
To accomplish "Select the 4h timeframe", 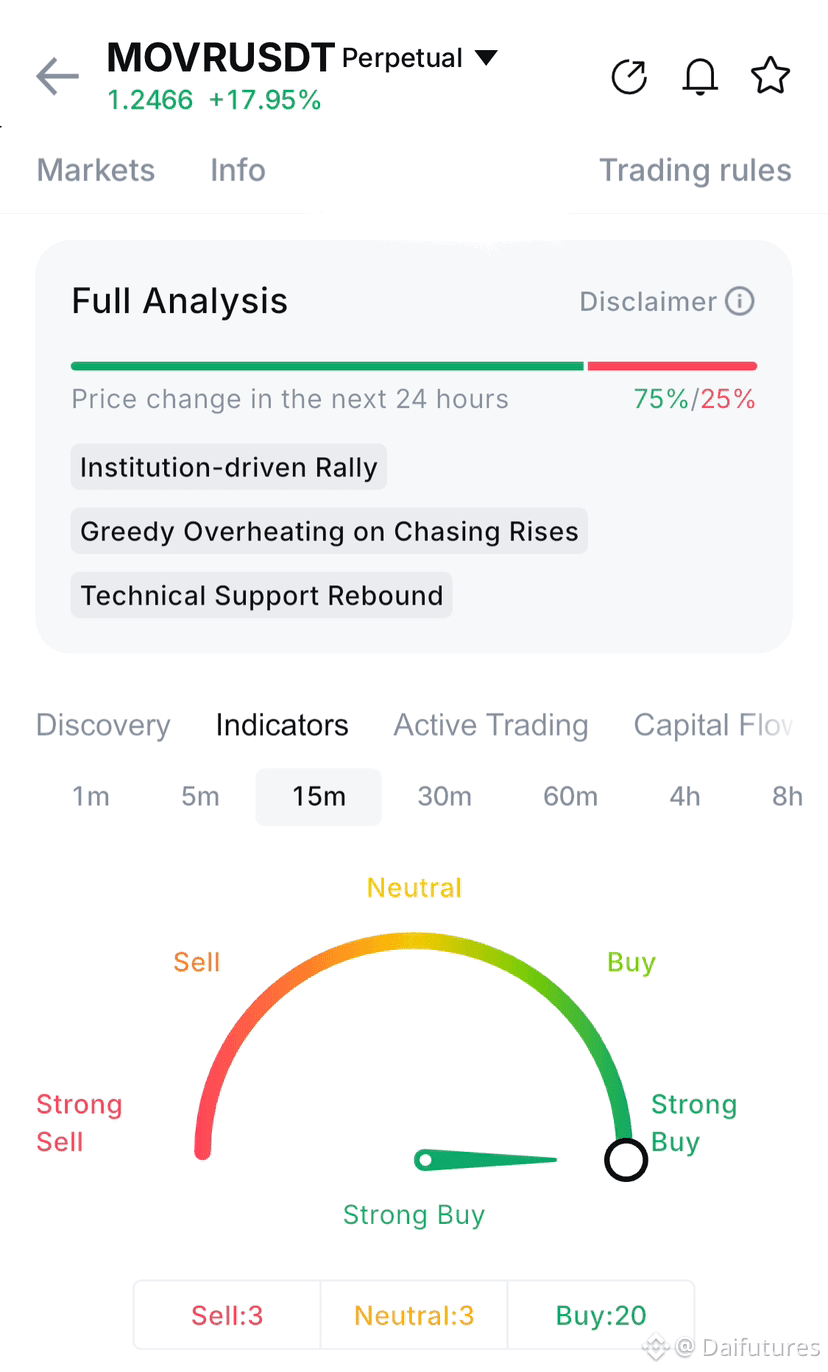I will (685, 797).
